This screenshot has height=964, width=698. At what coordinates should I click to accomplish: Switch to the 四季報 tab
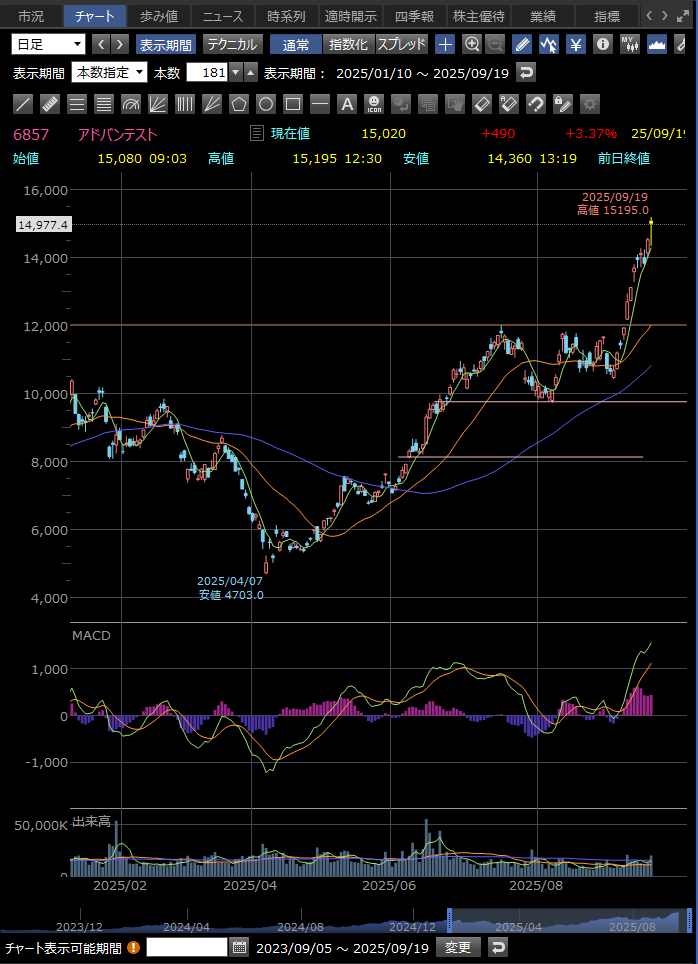pos(414,16)
